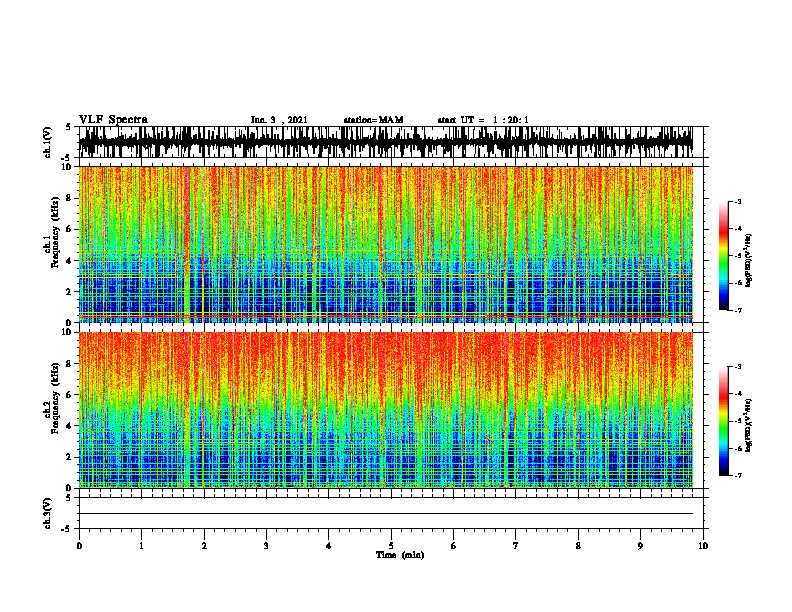Screen dimensions: 792x612
Task: Click time axis tick label "8"
Action: [x=578, y=546]
